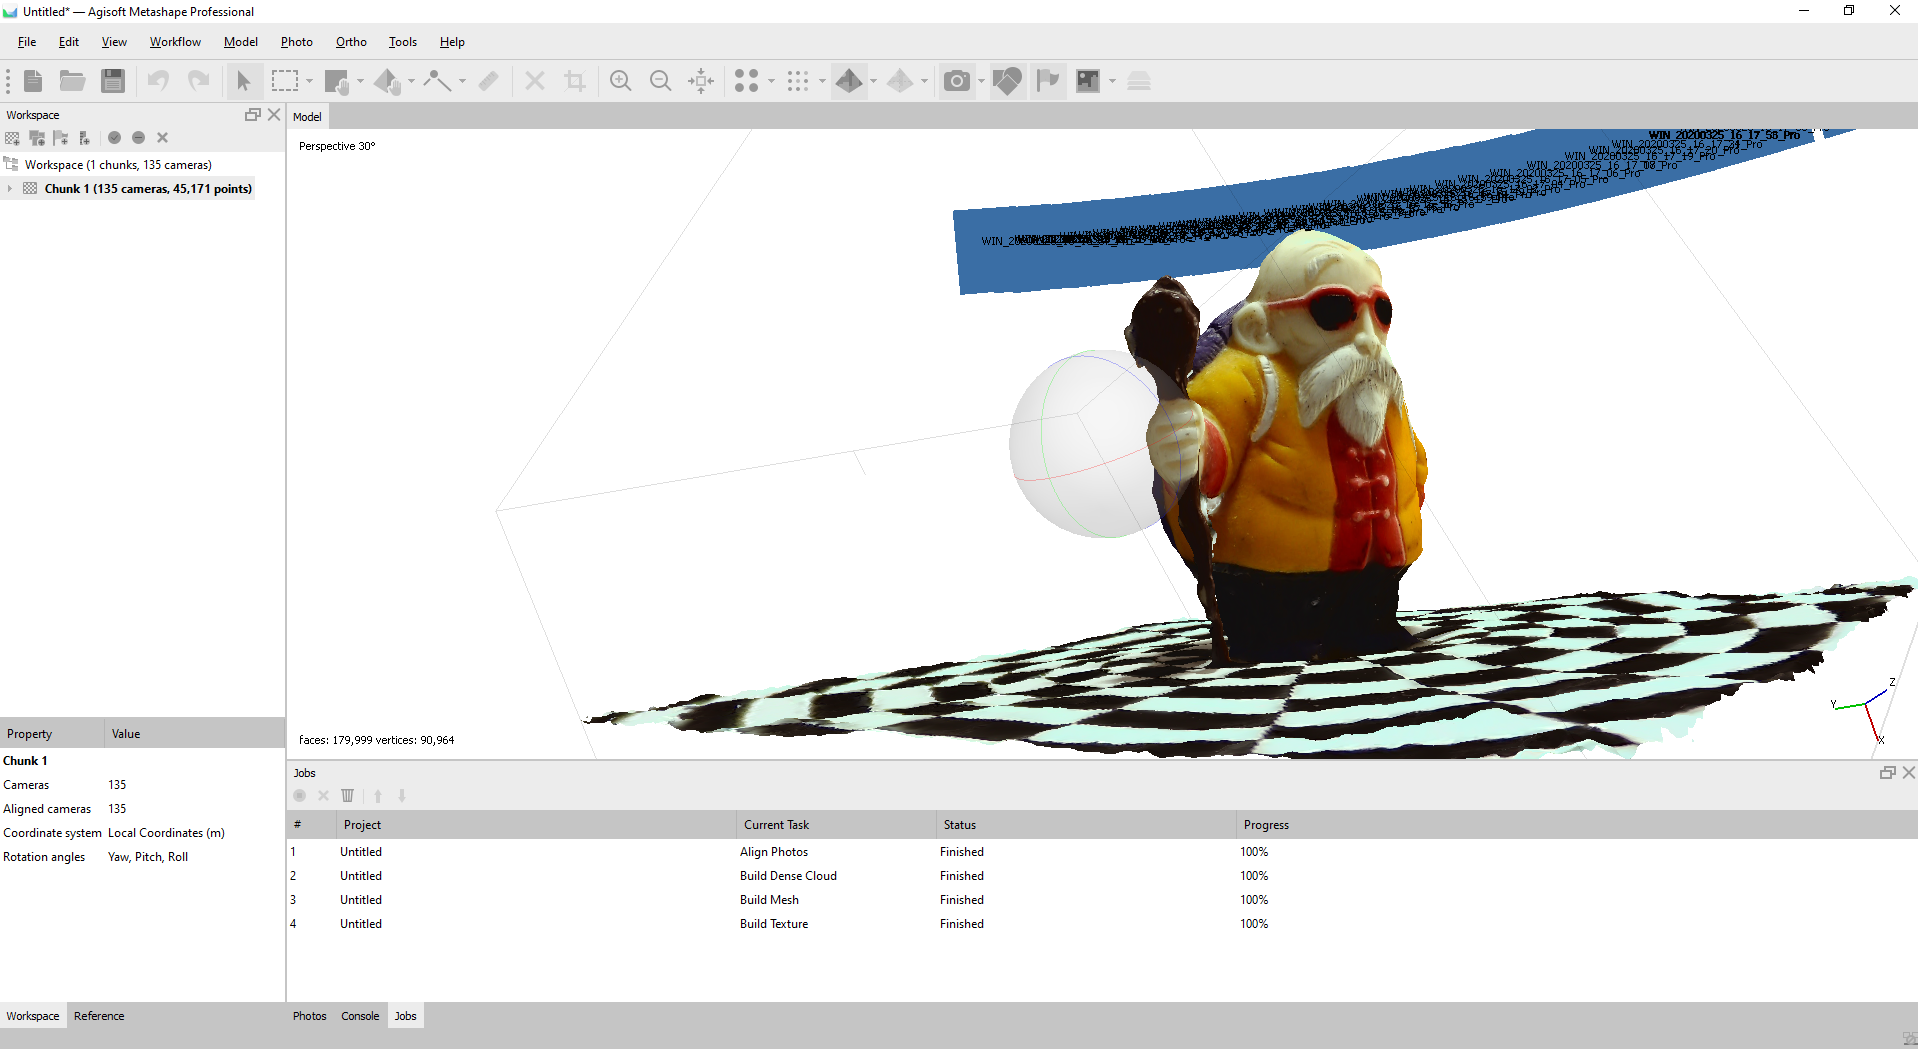Add photos using the Workspace toolbar icon
The image size is (1918, 1049).
pyautogui.click(x=37, y=138)
